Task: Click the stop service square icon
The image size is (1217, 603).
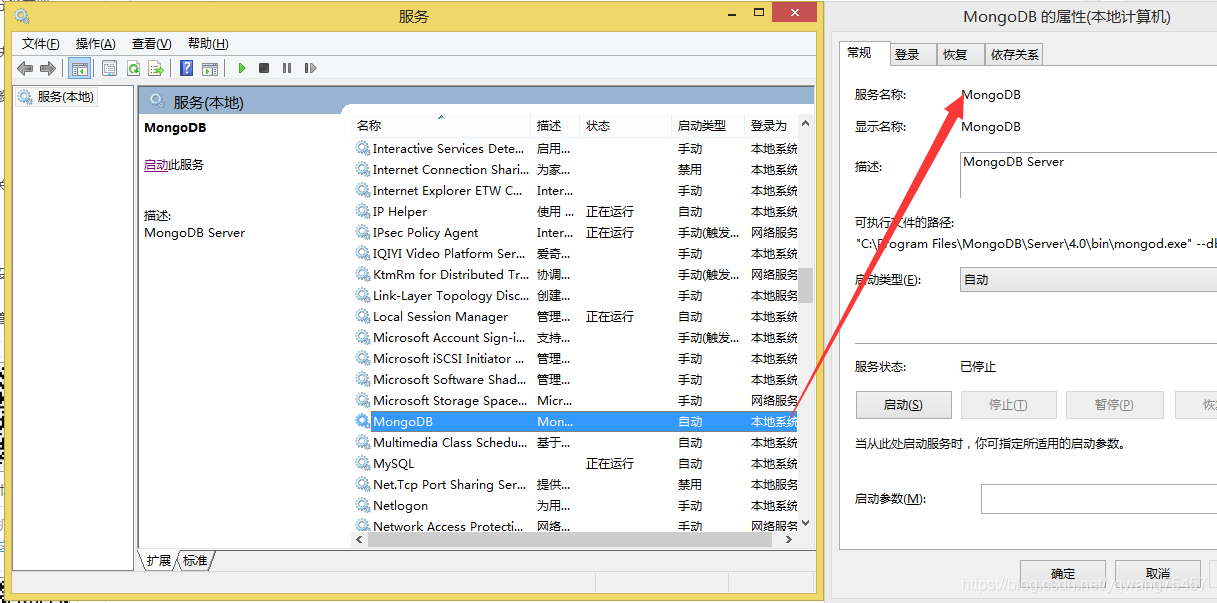Action: 264,68
